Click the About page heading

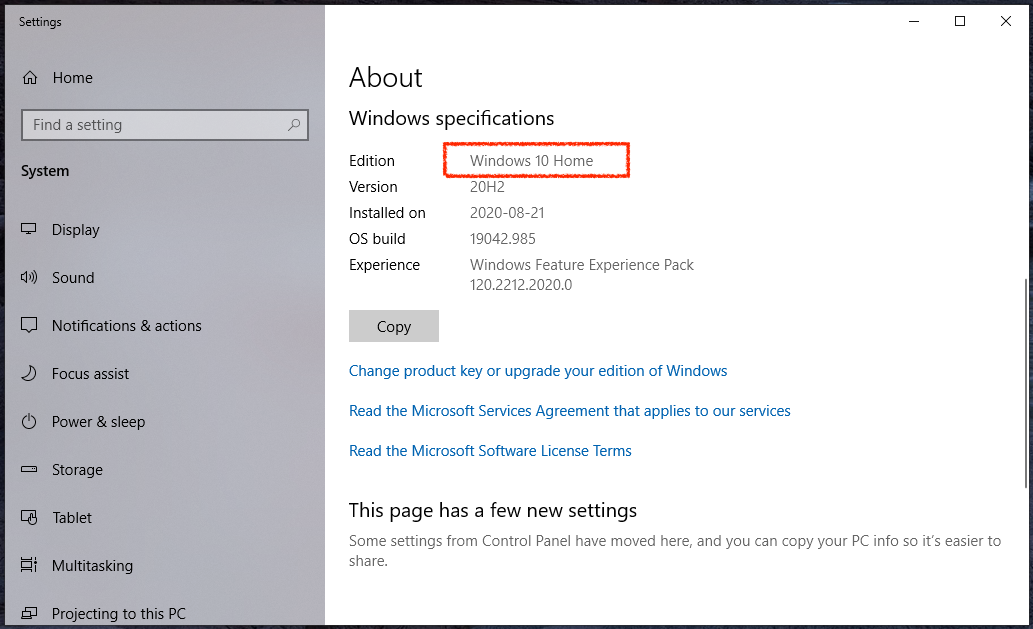[385, 78]
